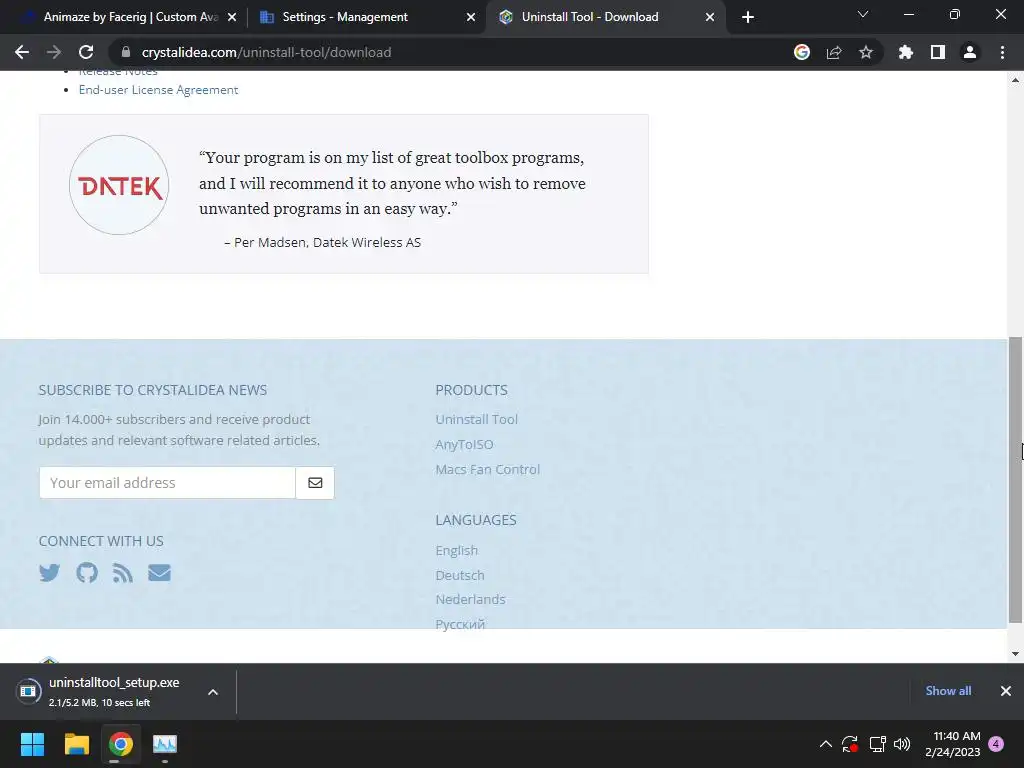This screenshot has width=1024, height=768.
Task: Click the Datek logo image
Action: click(x=119, y=185)
